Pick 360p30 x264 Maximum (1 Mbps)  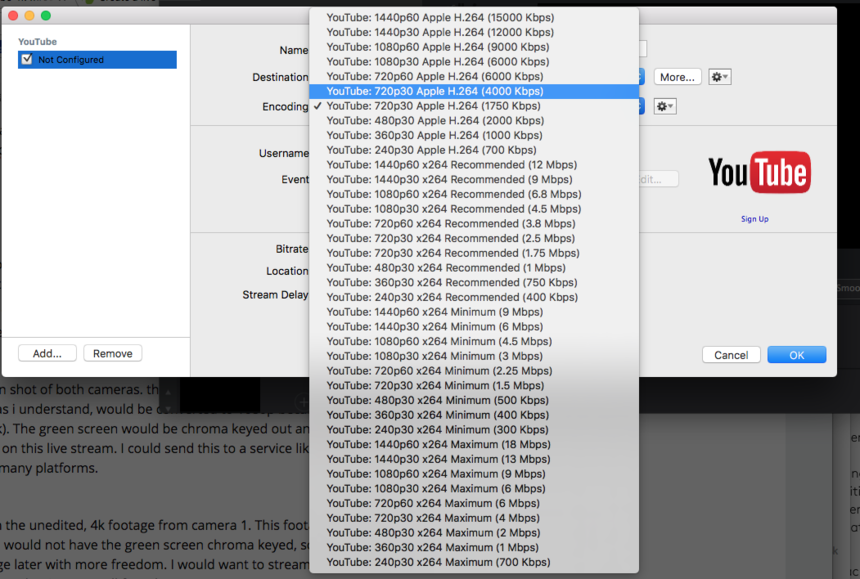tap(474, 548)
